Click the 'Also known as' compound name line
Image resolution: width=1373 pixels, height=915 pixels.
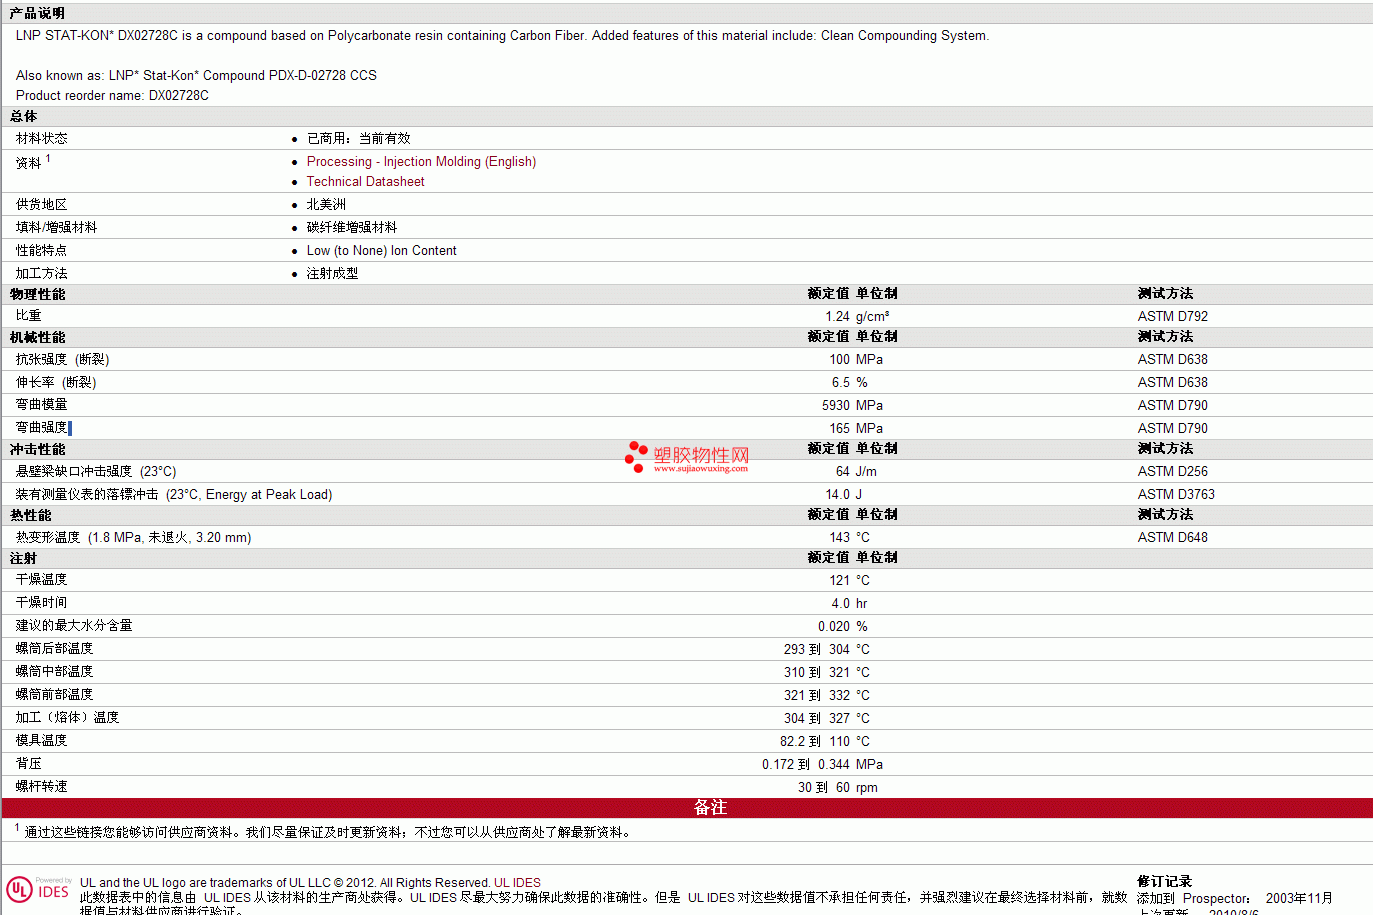point(196,76)
